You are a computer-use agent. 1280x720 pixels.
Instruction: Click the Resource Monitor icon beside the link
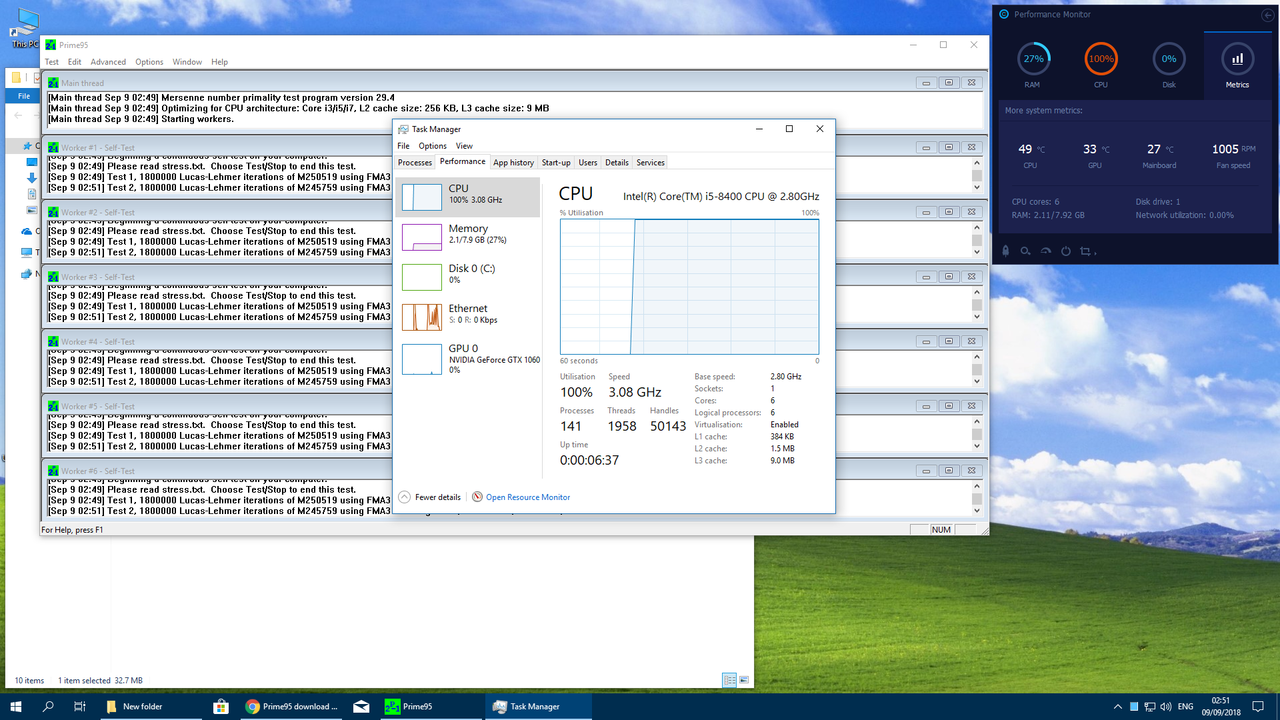coord(477,497)
